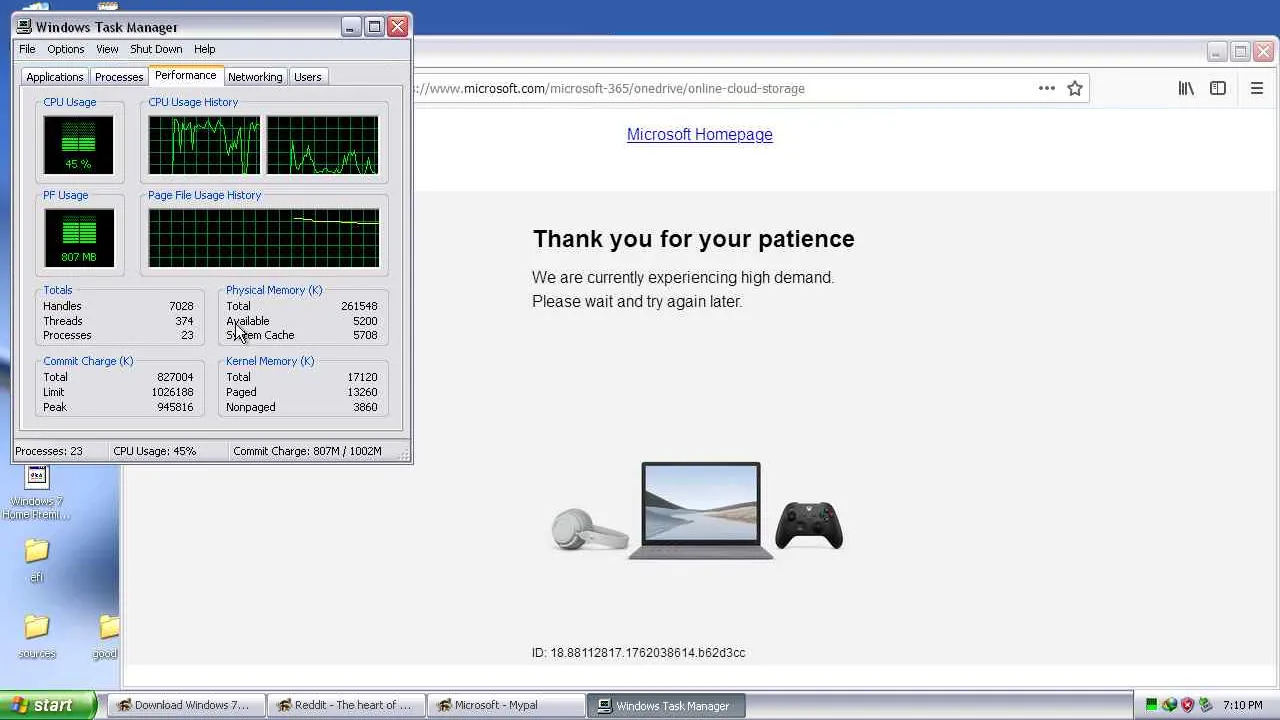
Task: Open the Shut Down menu
Action: [156, 49]
